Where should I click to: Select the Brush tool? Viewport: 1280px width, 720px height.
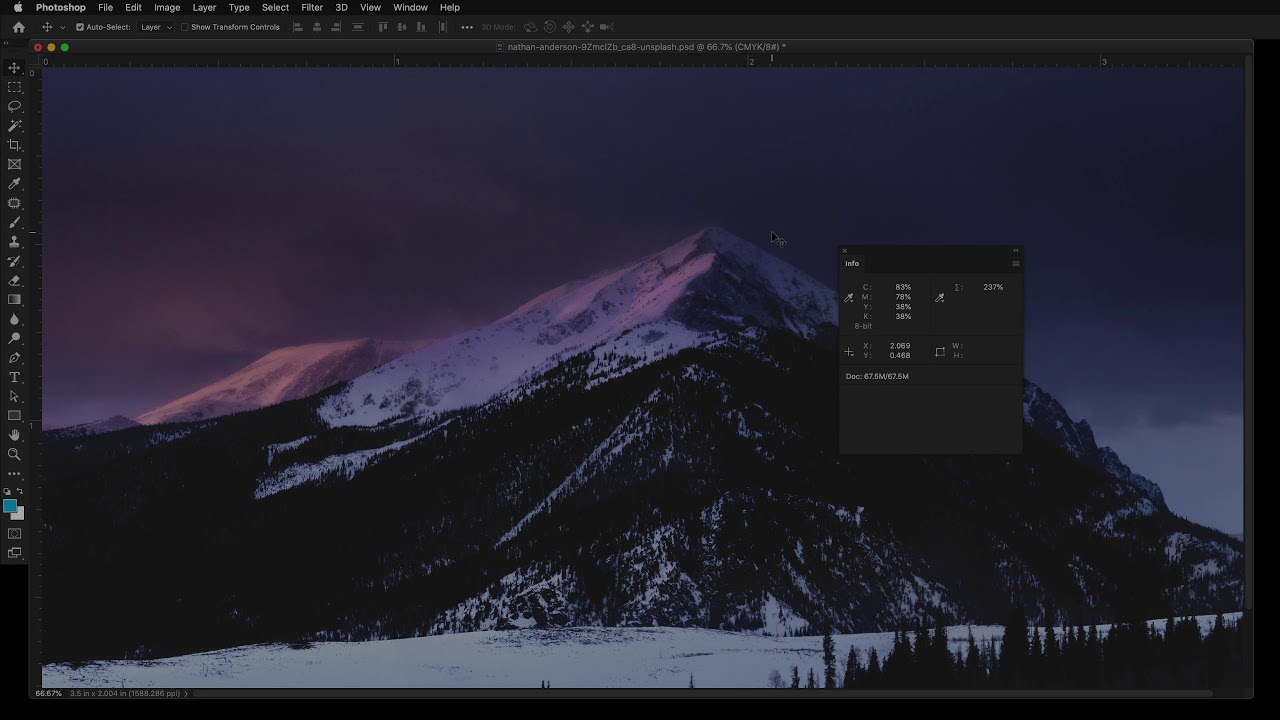pyautogui.click(x=14, y=222)
